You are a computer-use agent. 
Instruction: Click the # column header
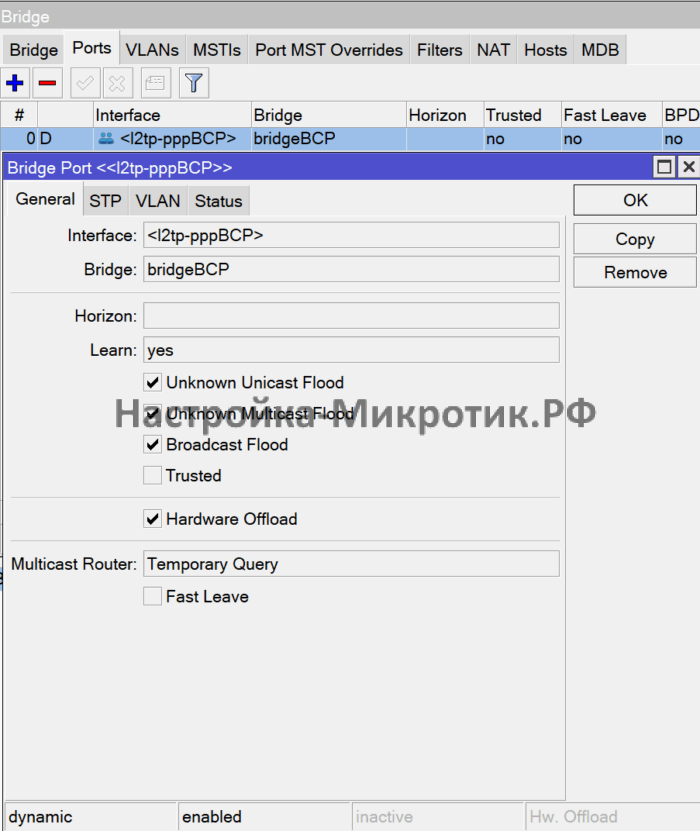tap(19, 115)
